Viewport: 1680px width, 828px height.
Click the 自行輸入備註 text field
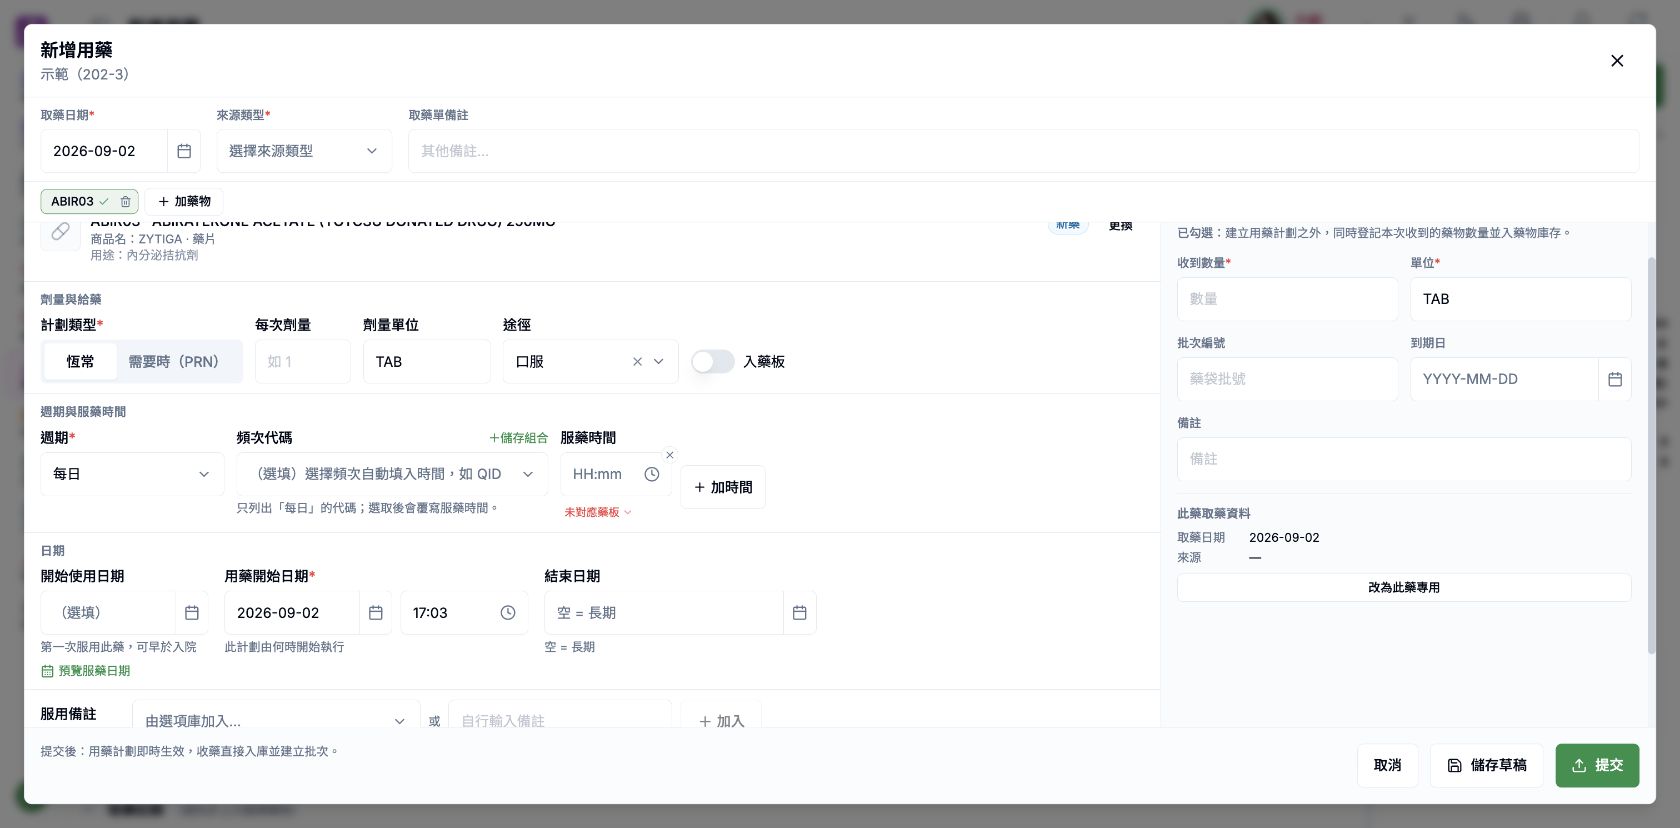(x=560, y=720)
